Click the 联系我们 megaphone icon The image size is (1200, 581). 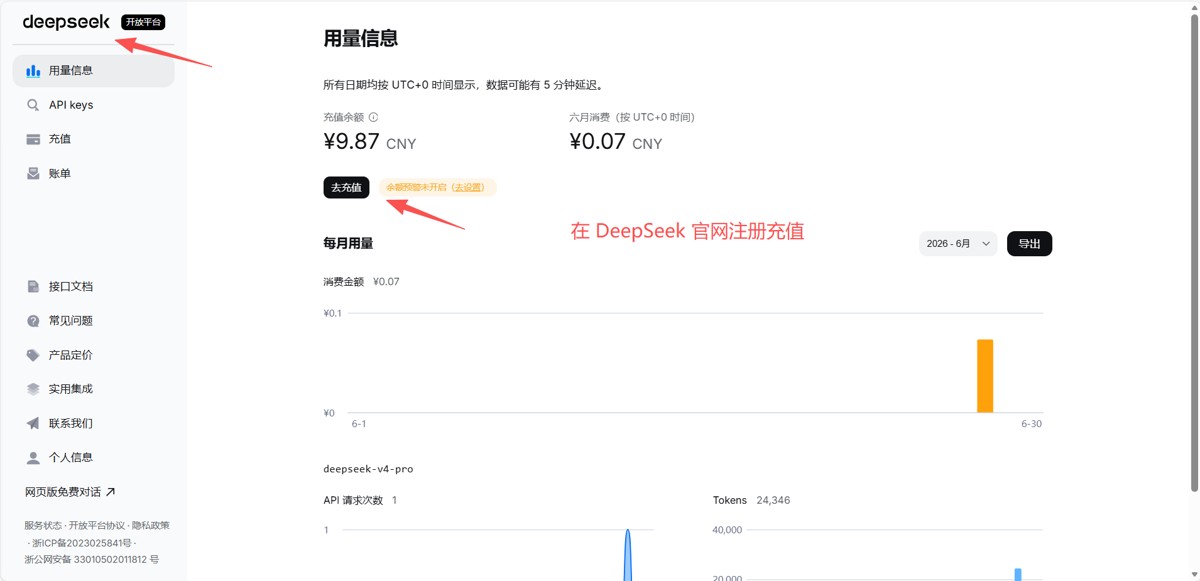click(x=33, y=423)
